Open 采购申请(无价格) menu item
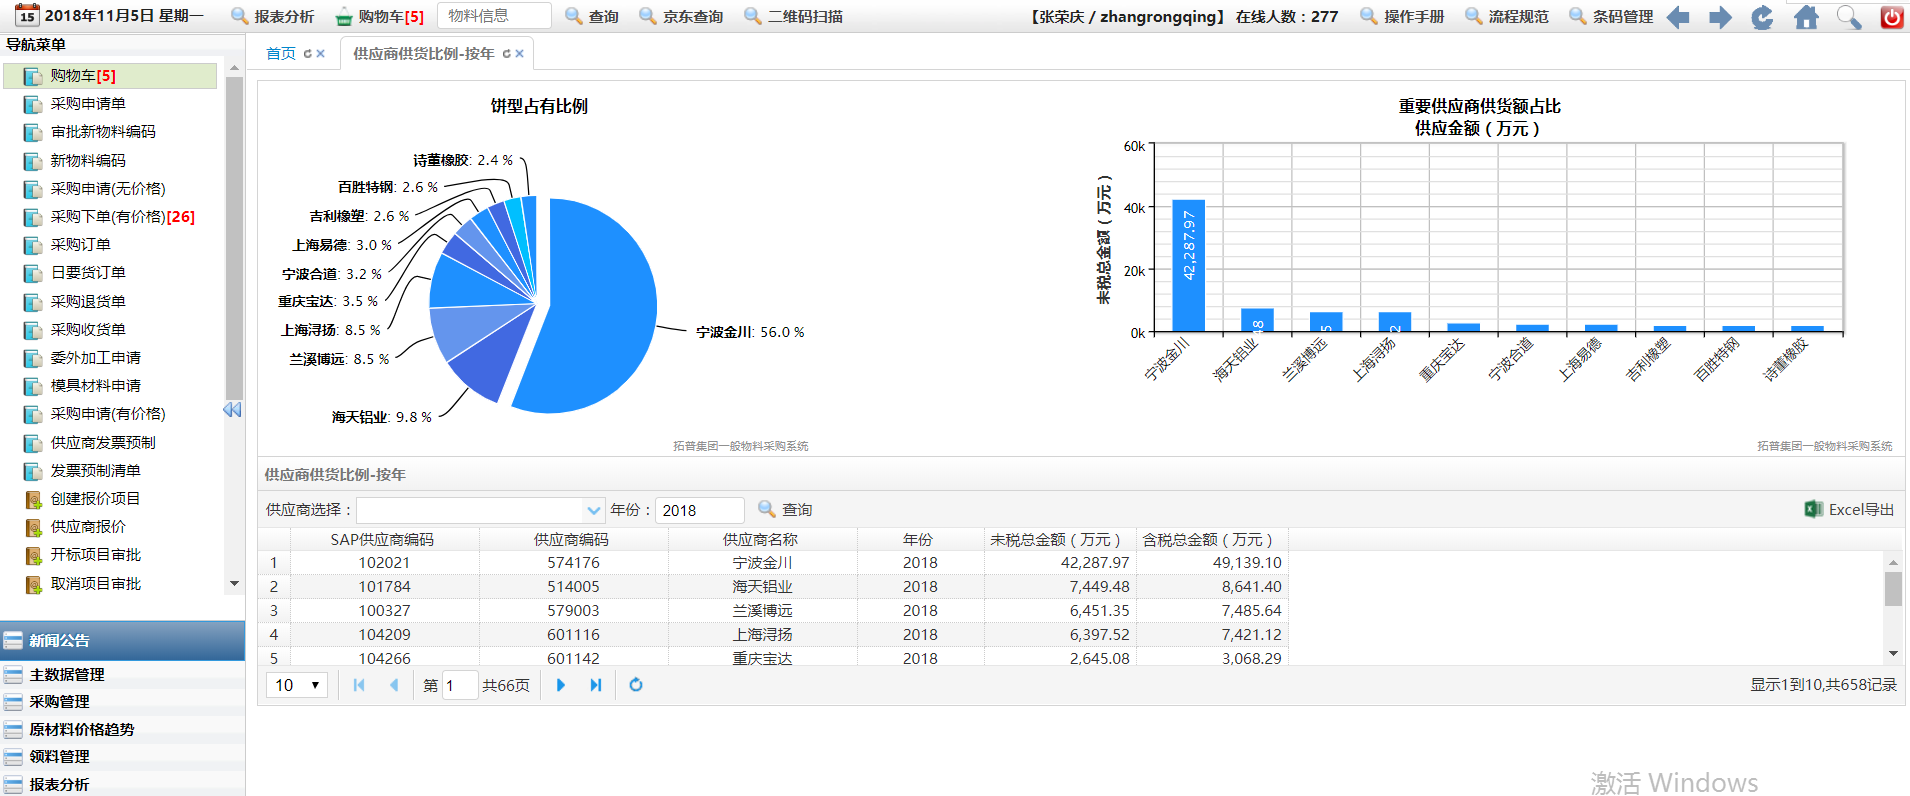Image resolution: width=1910 pixels, height=796 pixels. 110,189
